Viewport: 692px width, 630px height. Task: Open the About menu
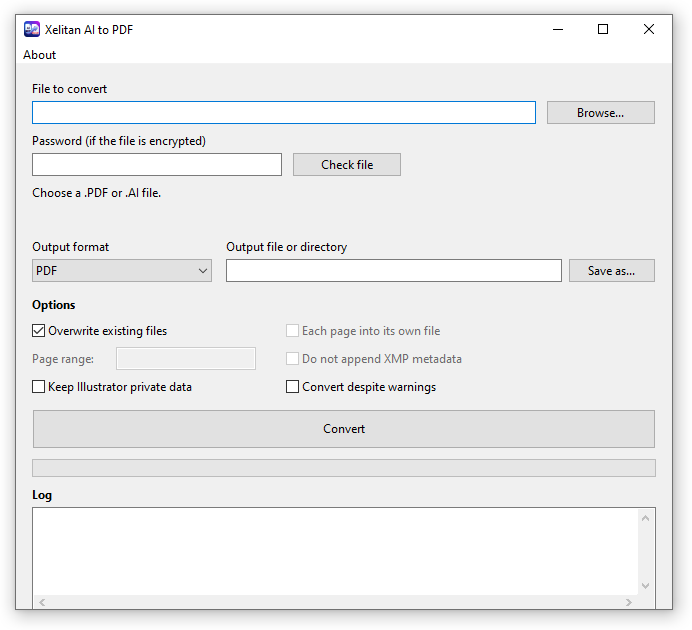[40, 55]
